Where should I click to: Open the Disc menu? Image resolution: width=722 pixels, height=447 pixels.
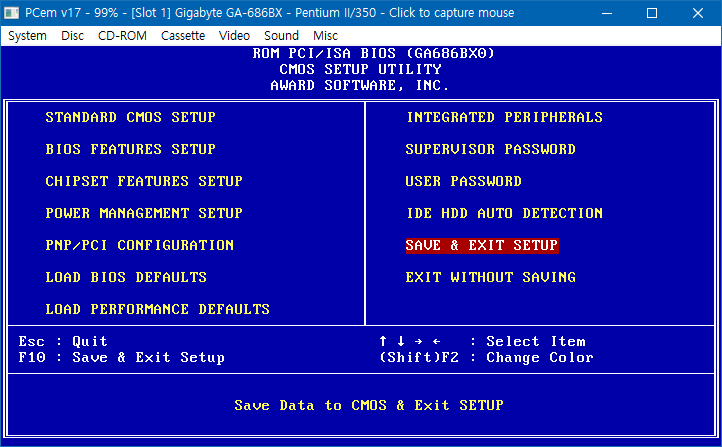[x=72, y=35]
